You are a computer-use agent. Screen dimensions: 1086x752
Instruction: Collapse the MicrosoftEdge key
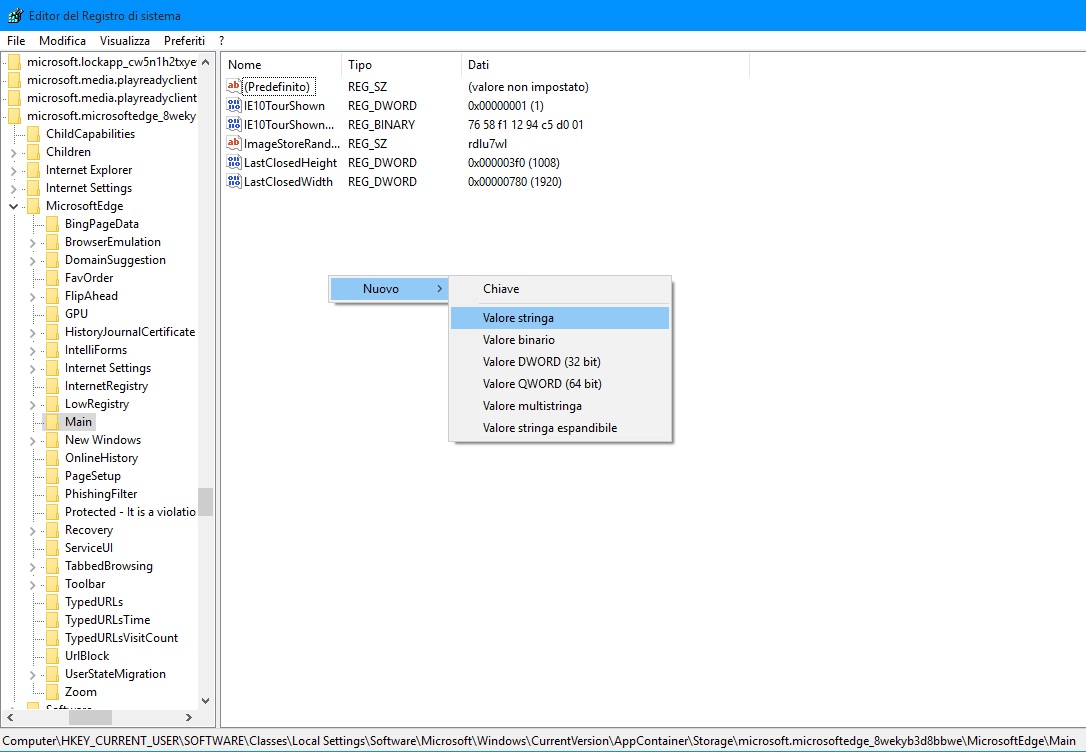point(14,206)
